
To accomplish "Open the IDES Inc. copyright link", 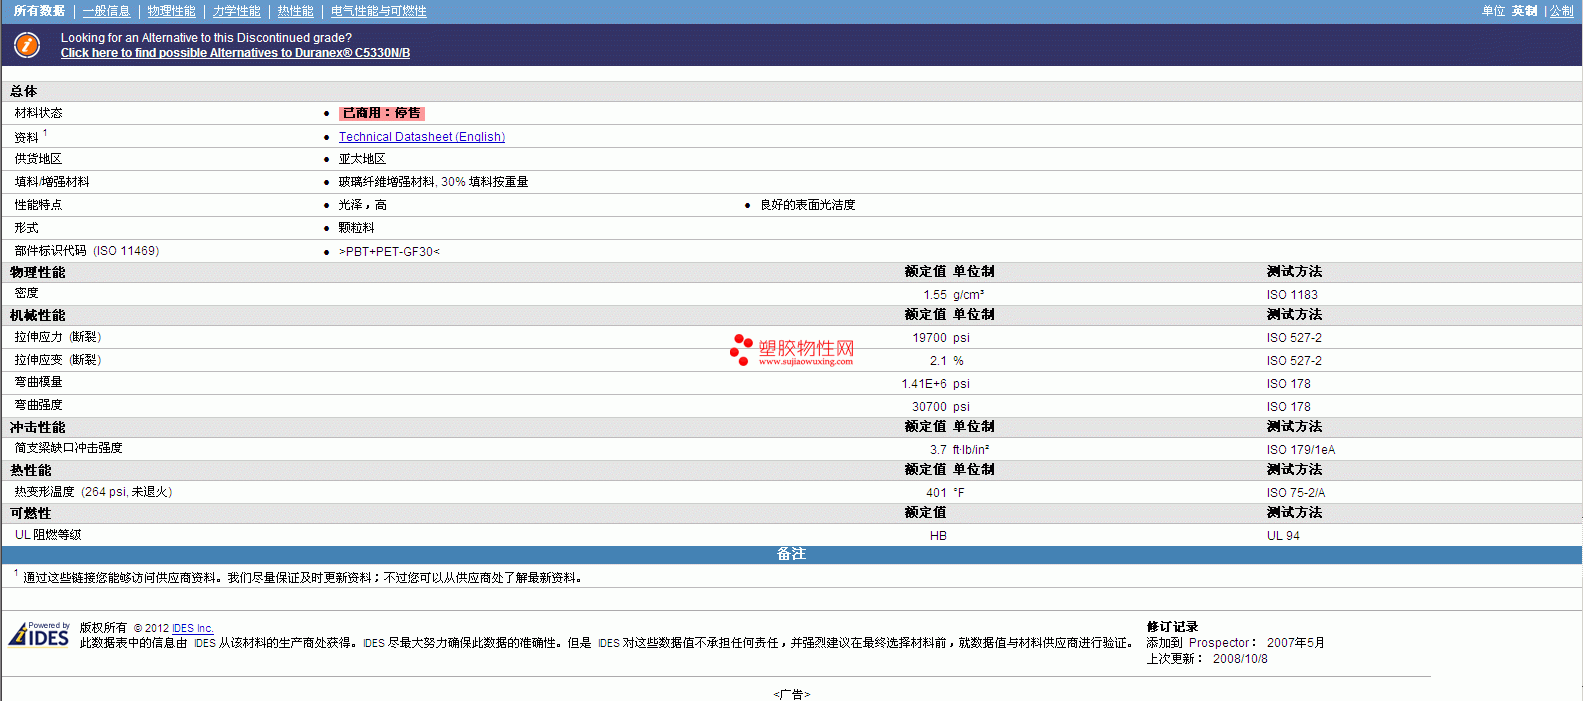I will pos(193,628).
